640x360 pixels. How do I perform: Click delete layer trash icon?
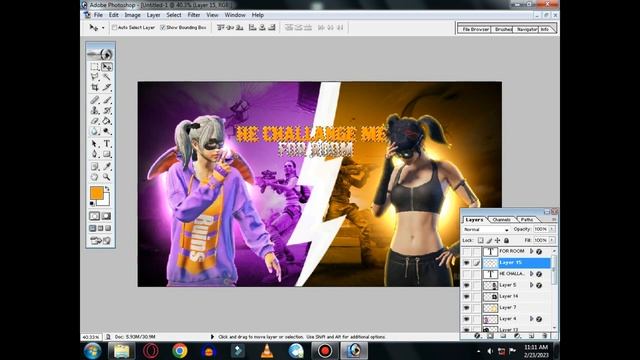[x=544, y=336]
